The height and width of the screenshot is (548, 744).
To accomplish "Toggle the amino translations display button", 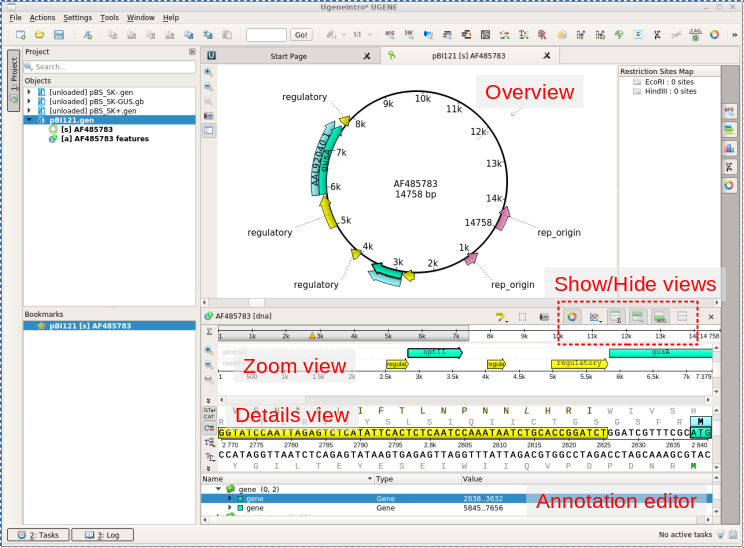I will [209, 443].
